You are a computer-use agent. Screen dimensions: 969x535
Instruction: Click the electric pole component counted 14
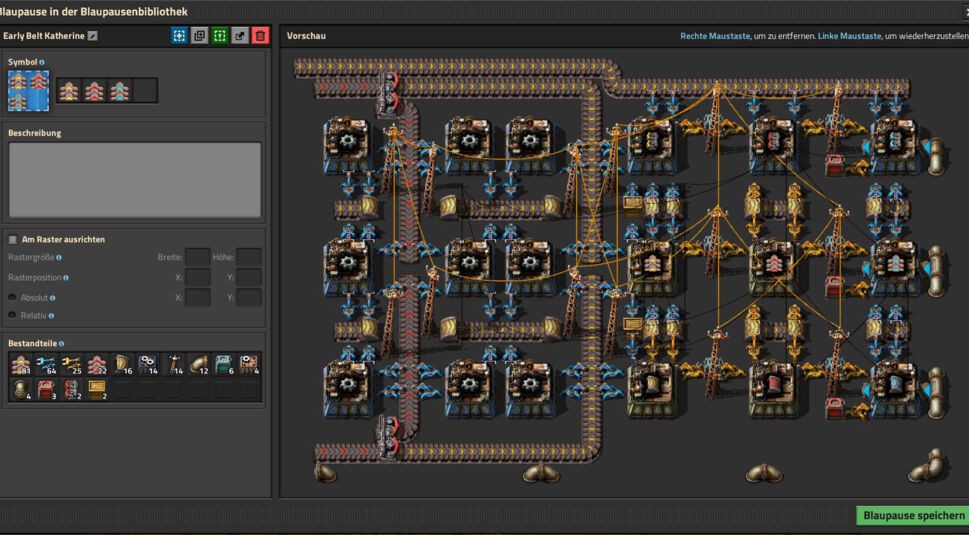click(x=172, y=364)
